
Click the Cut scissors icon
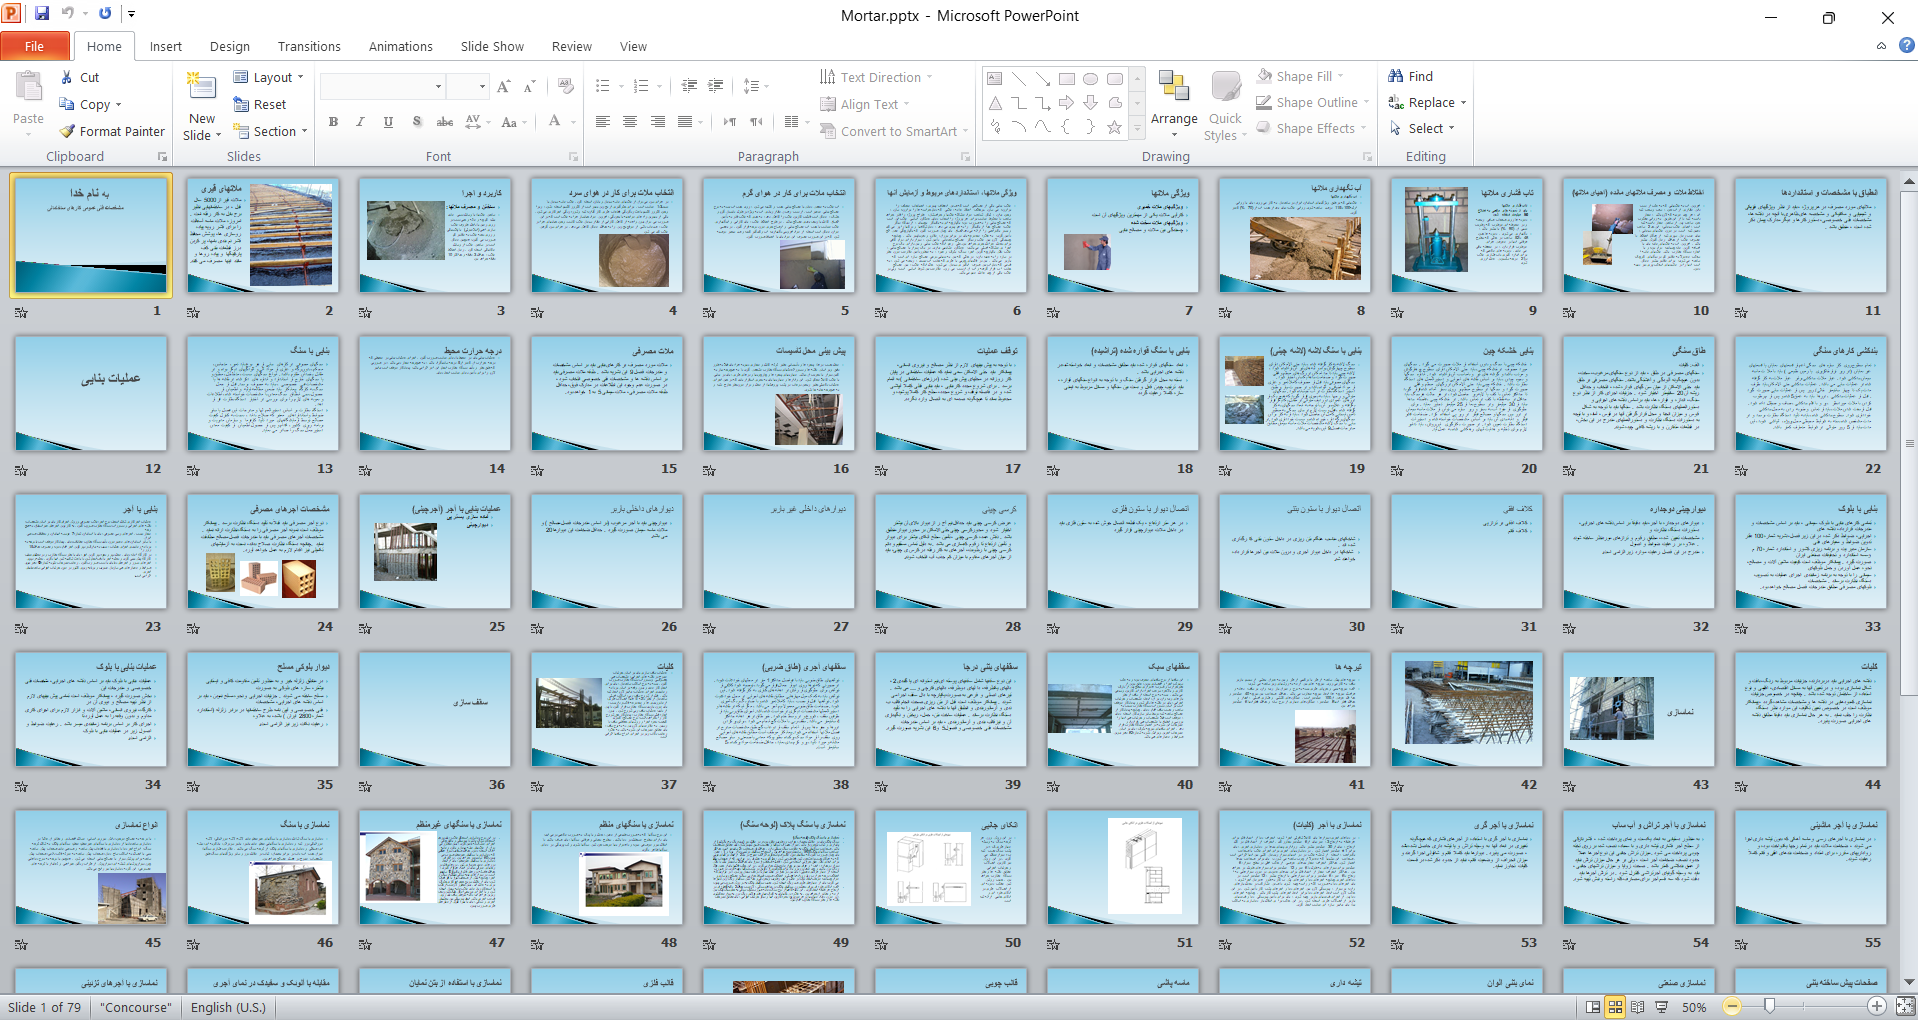(x=66, y=77)
